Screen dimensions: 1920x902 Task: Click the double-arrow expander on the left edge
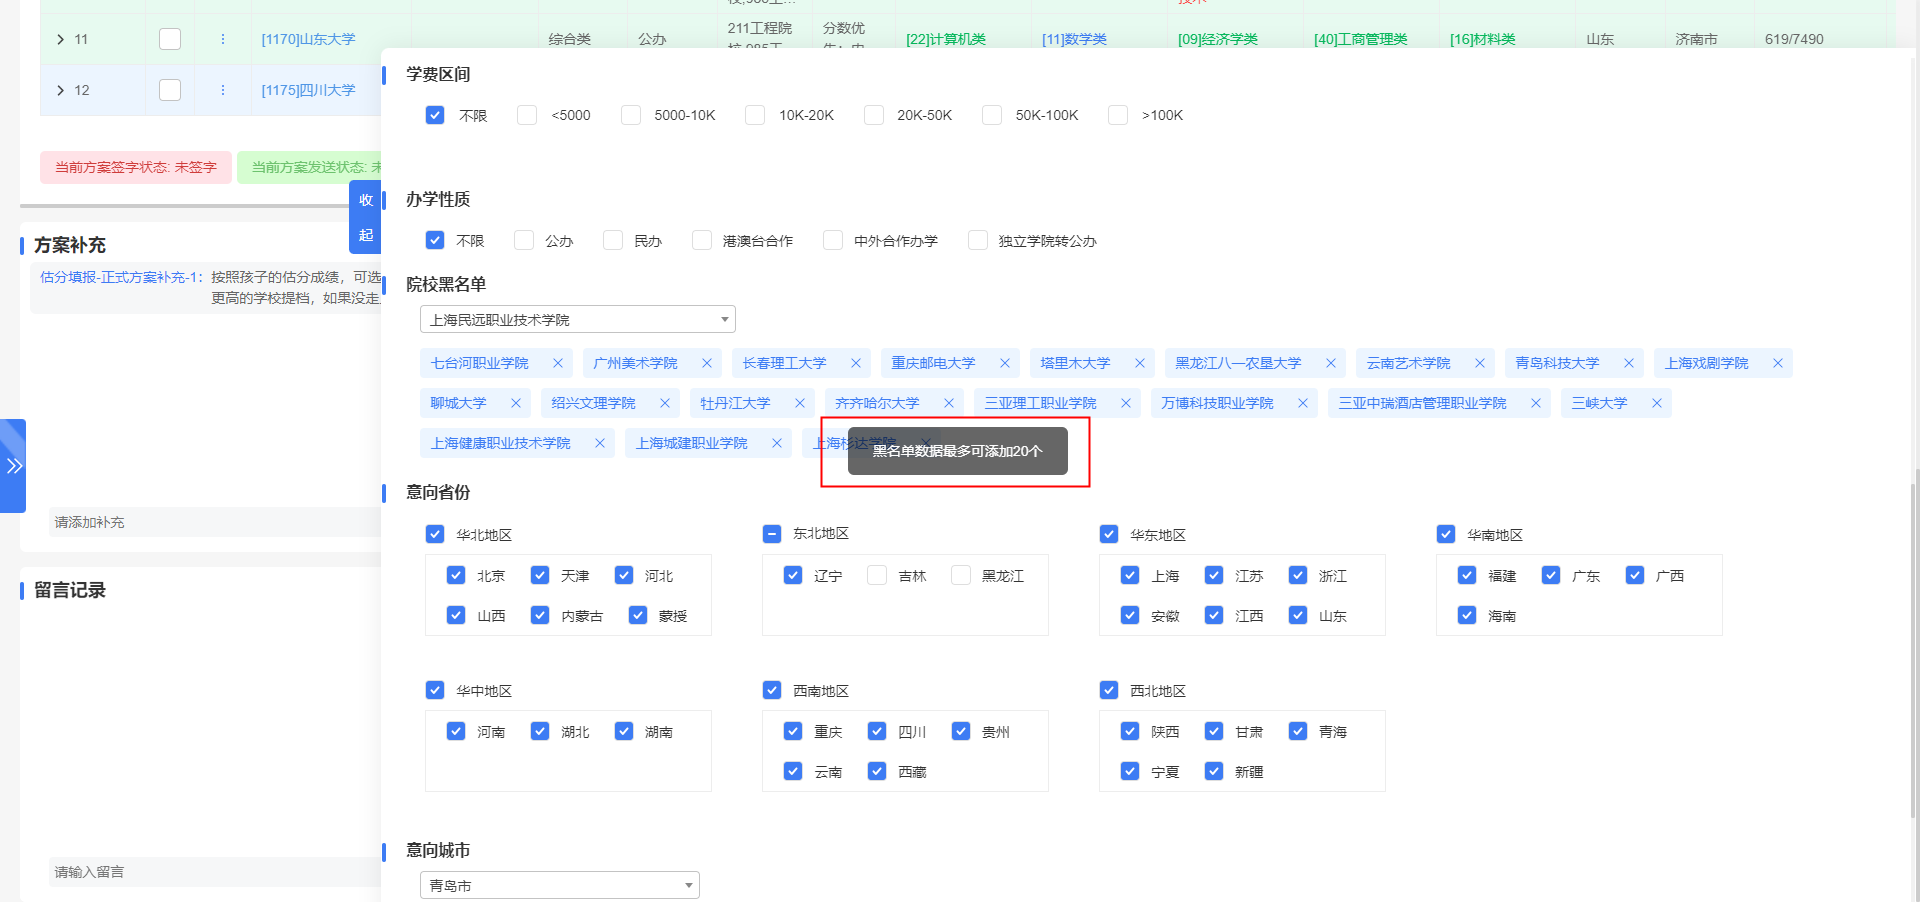click(14, 465)
